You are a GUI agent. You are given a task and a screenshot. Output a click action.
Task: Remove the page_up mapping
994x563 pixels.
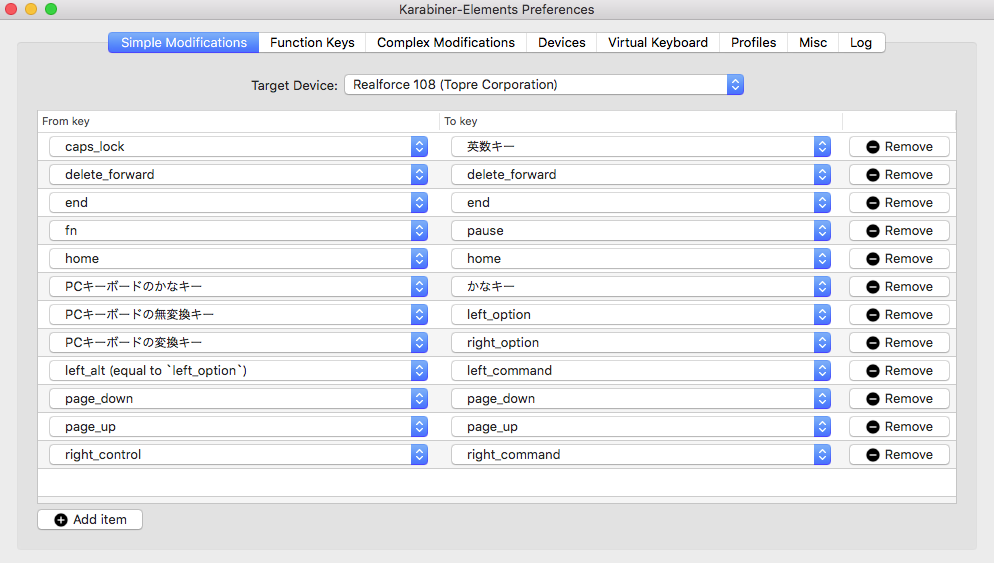899,427
